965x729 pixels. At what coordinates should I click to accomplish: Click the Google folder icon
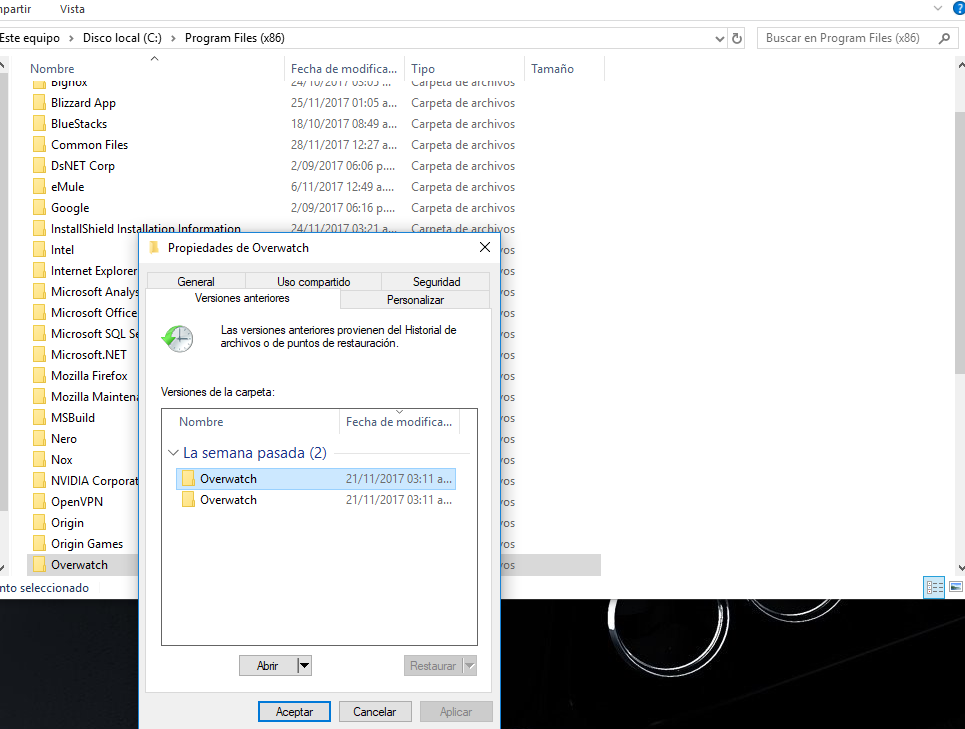(x=39, y=207)
